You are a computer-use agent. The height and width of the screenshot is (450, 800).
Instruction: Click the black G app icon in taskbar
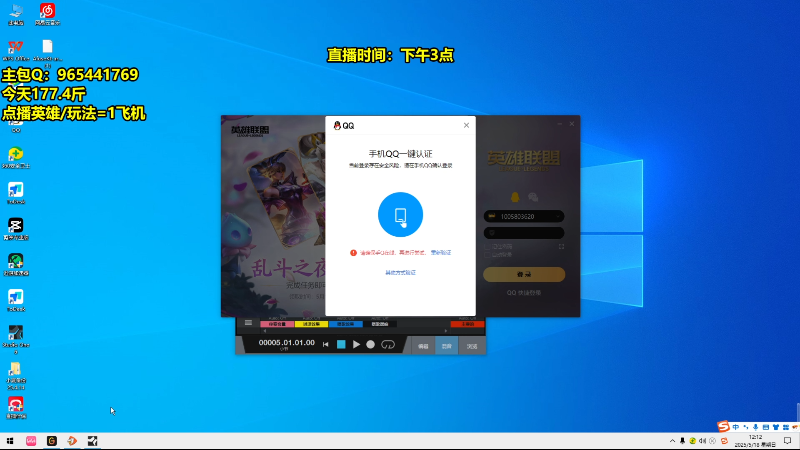coord(52,441)
